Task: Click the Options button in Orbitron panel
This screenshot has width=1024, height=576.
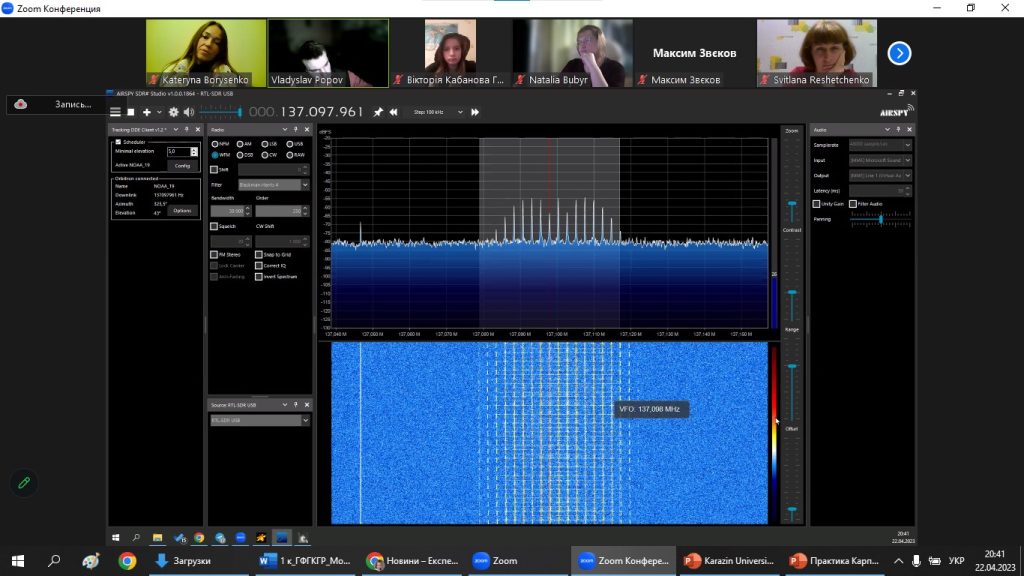Action: (x=182, y=211)
